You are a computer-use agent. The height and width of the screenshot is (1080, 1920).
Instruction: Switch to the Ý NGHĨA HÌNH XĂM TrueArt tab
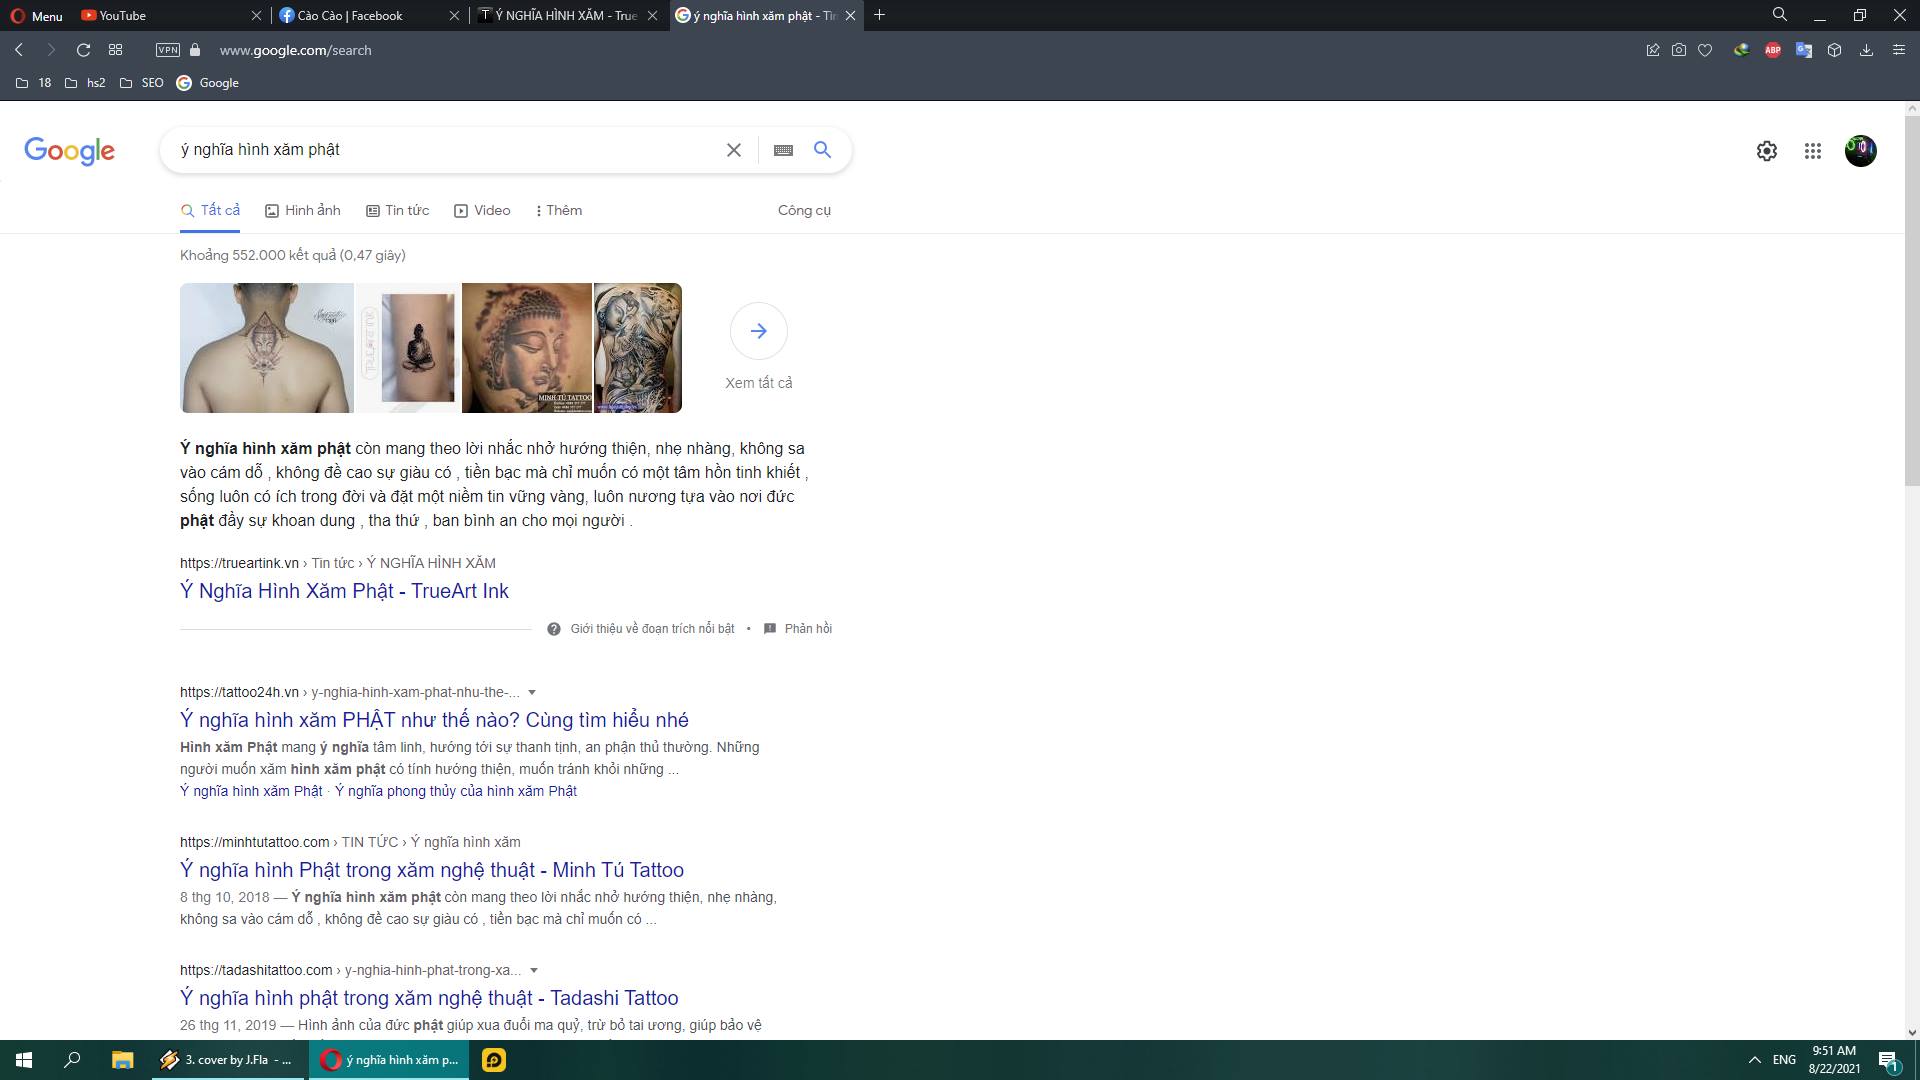[568, 15]
